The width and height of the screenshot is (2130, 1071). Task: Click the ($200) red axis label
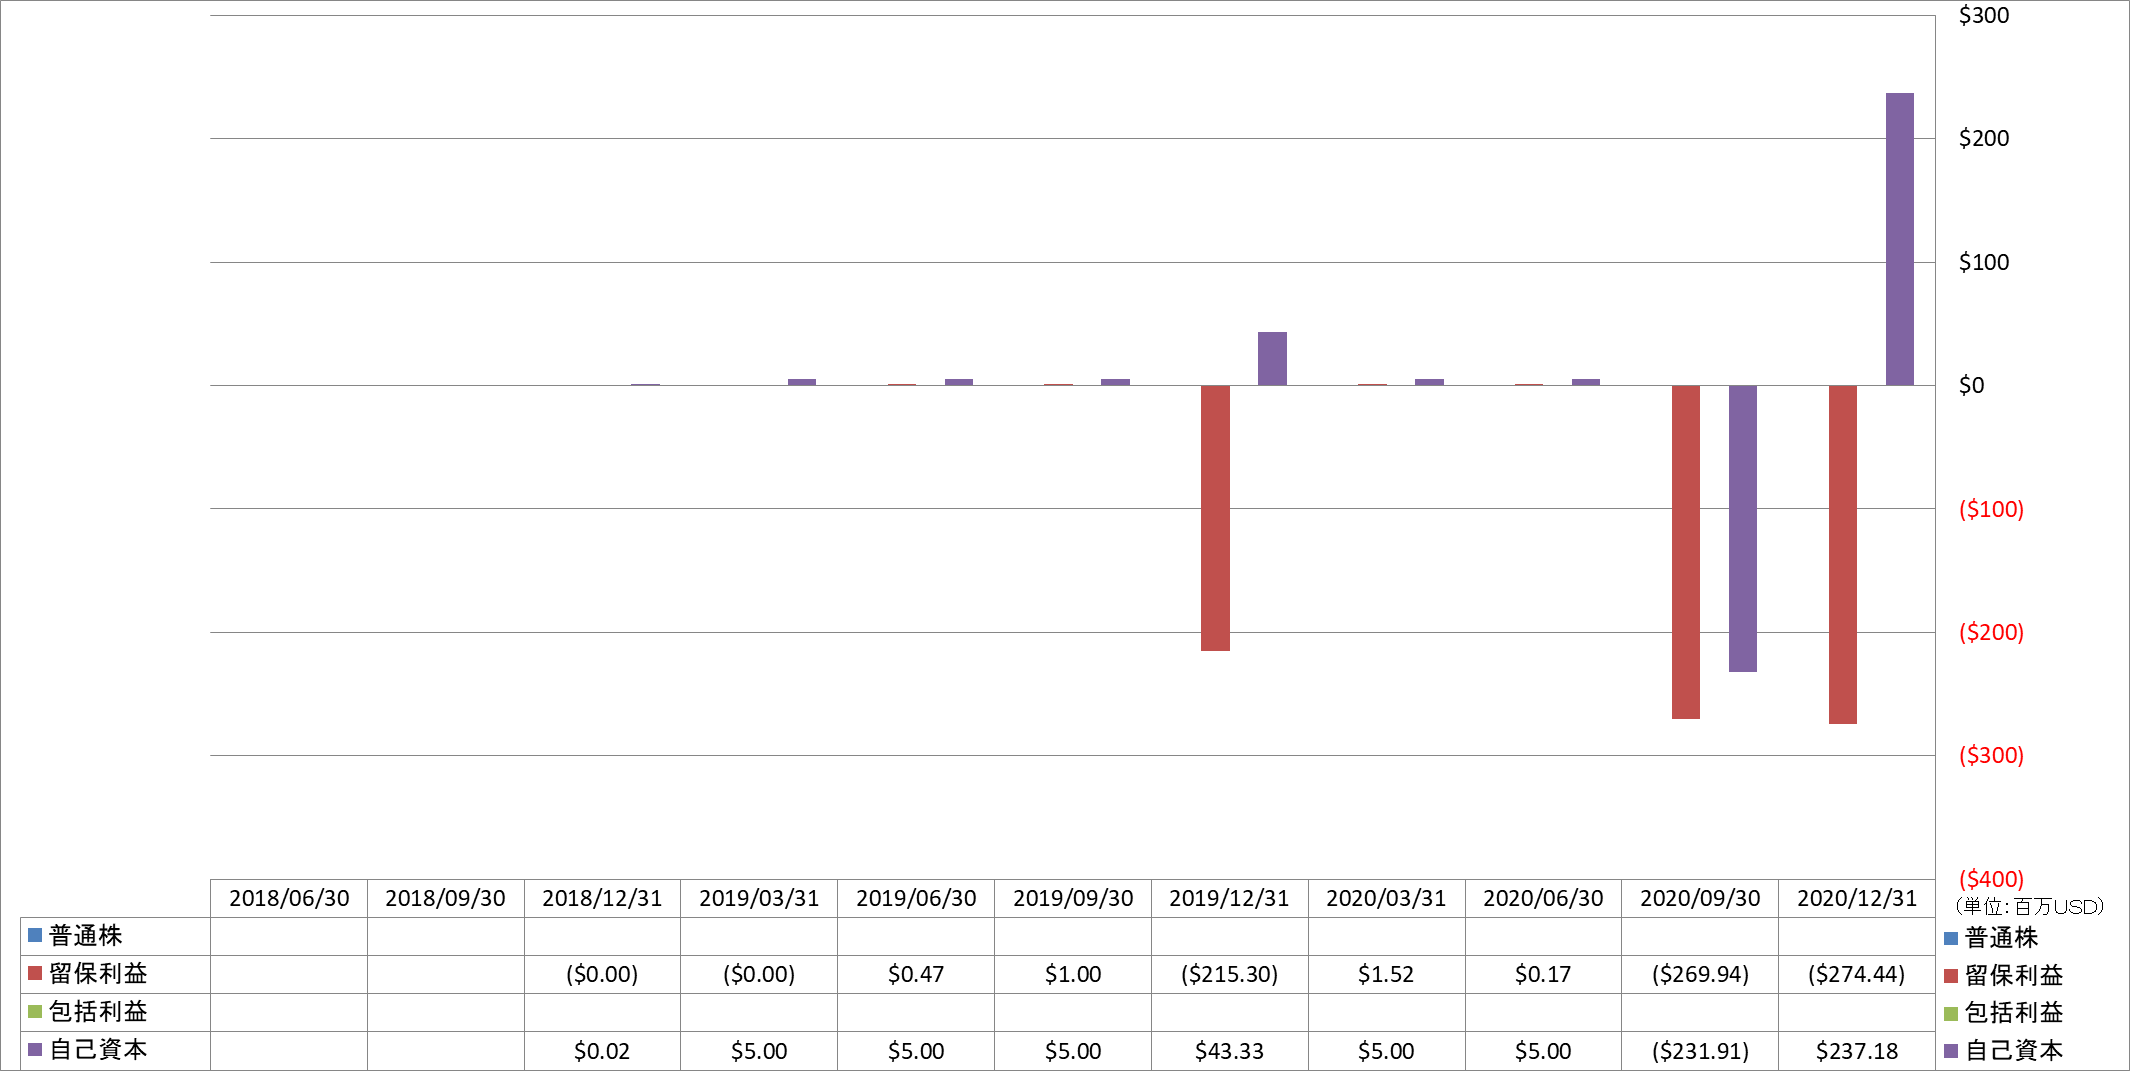(1991, 632)
